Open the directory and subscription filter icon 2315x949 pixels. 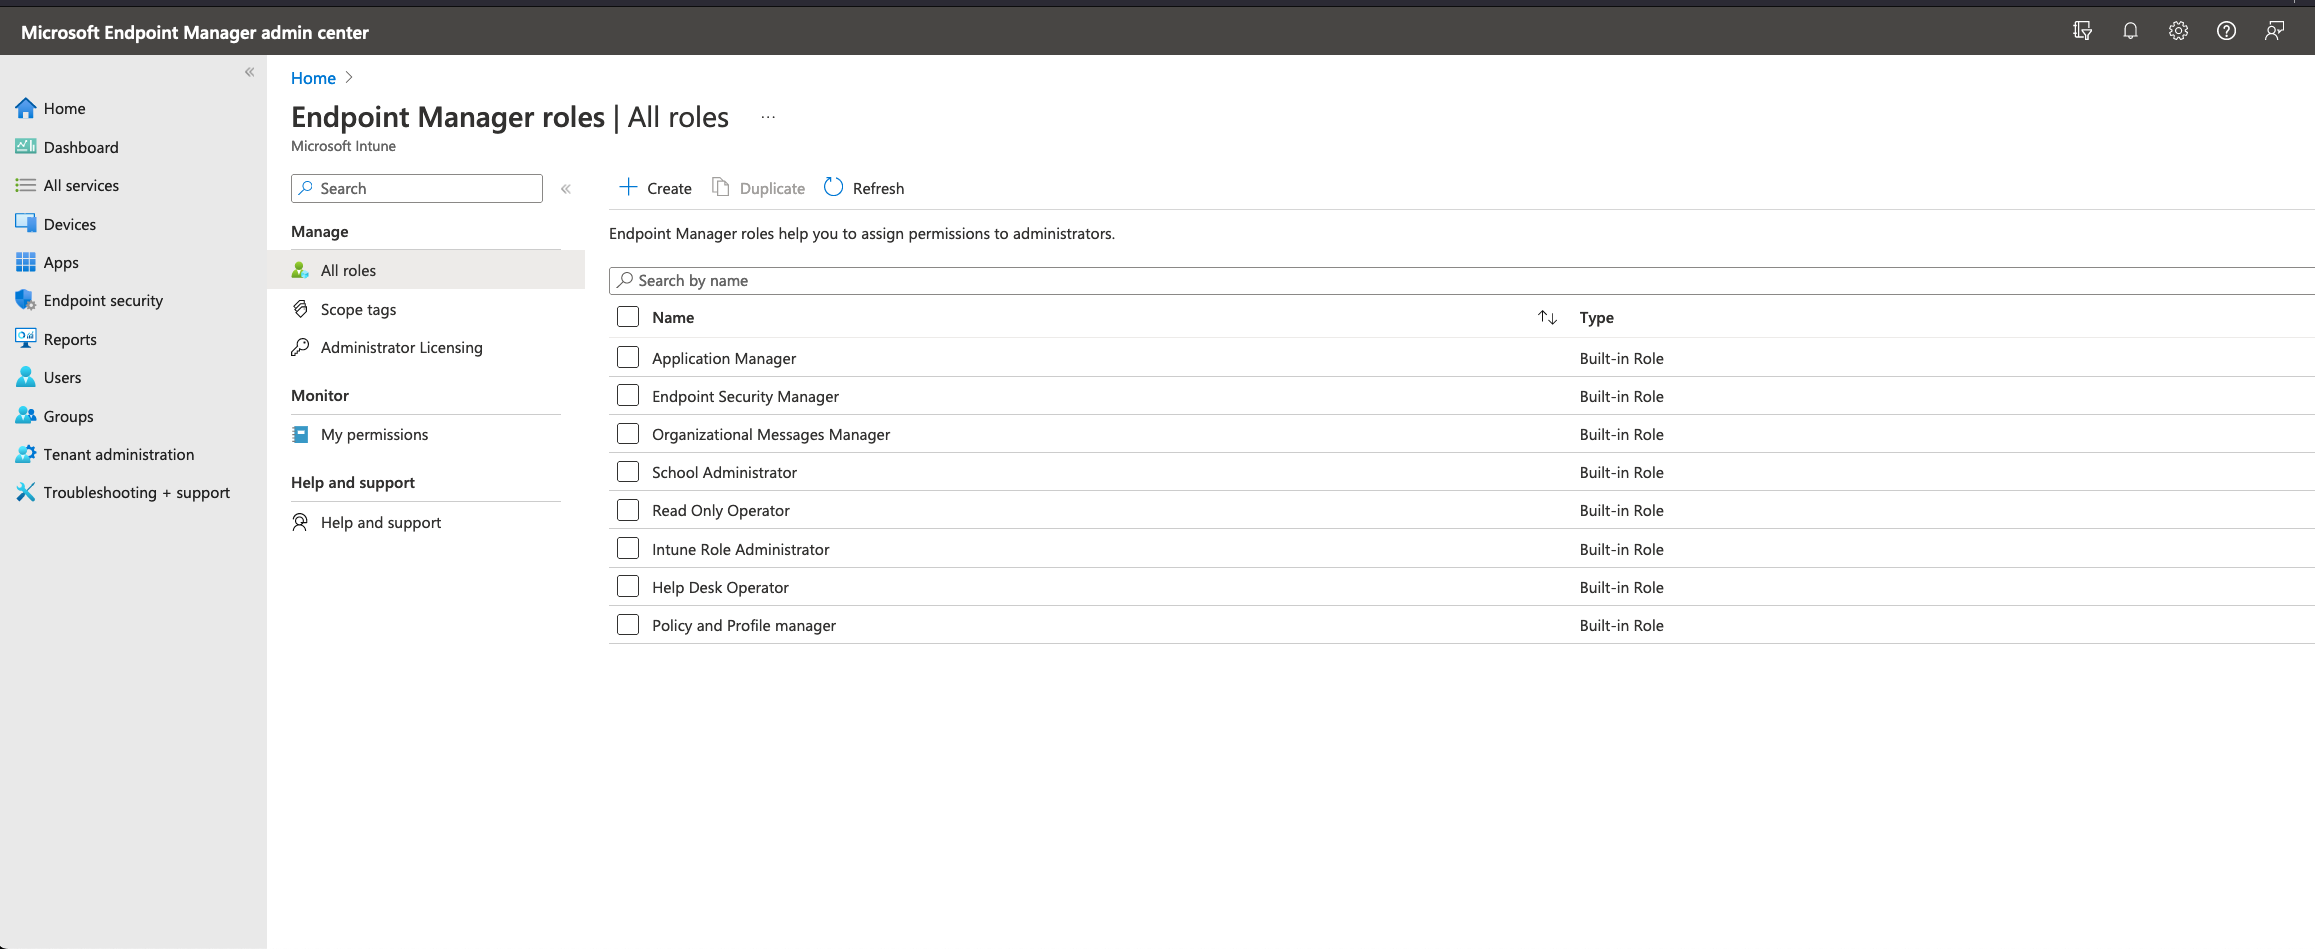2082,31
